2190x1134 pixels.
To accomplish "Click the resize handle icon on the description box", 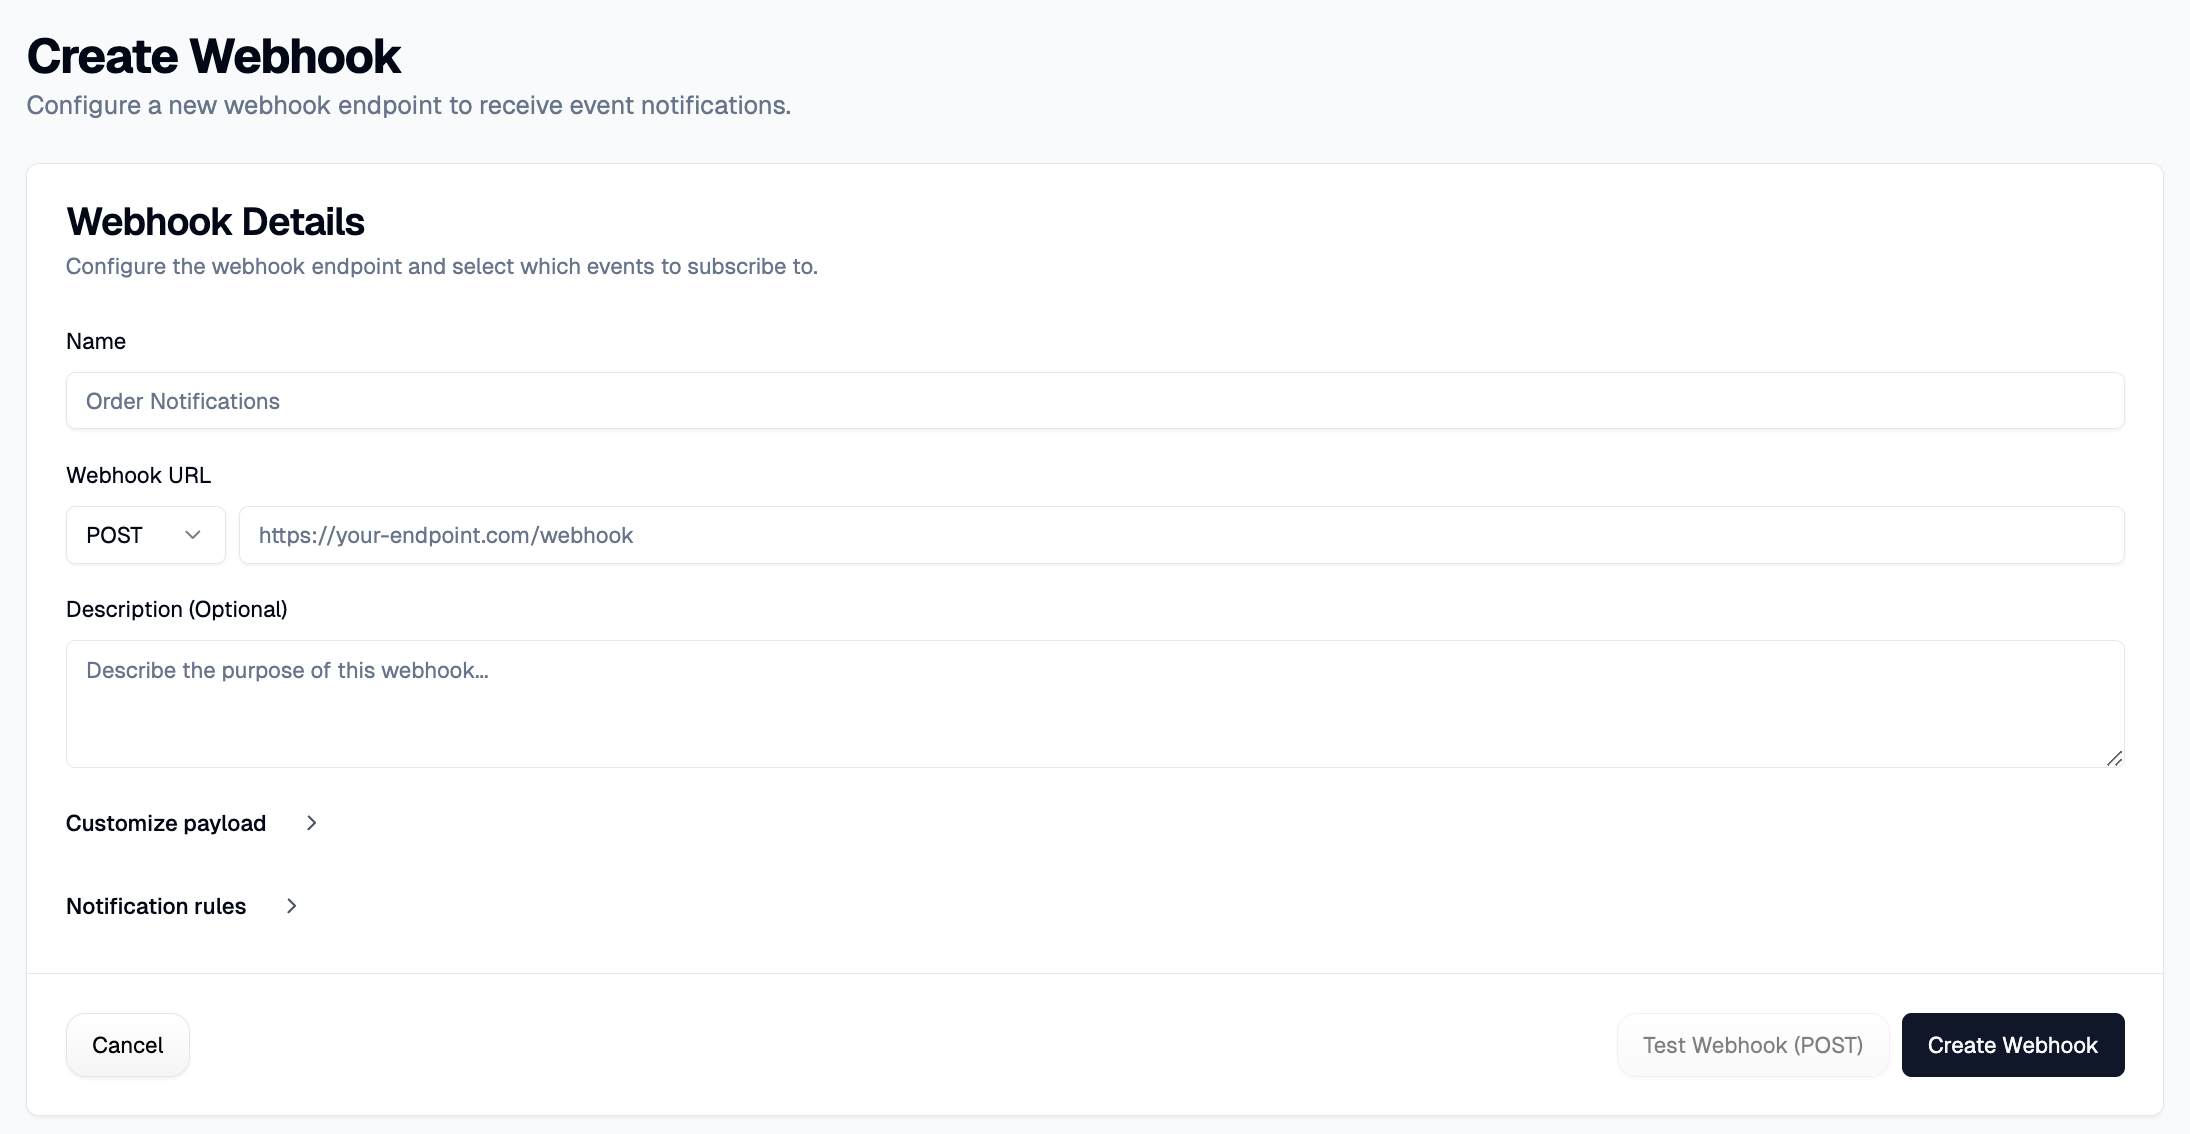I will tap(2114, 758).
